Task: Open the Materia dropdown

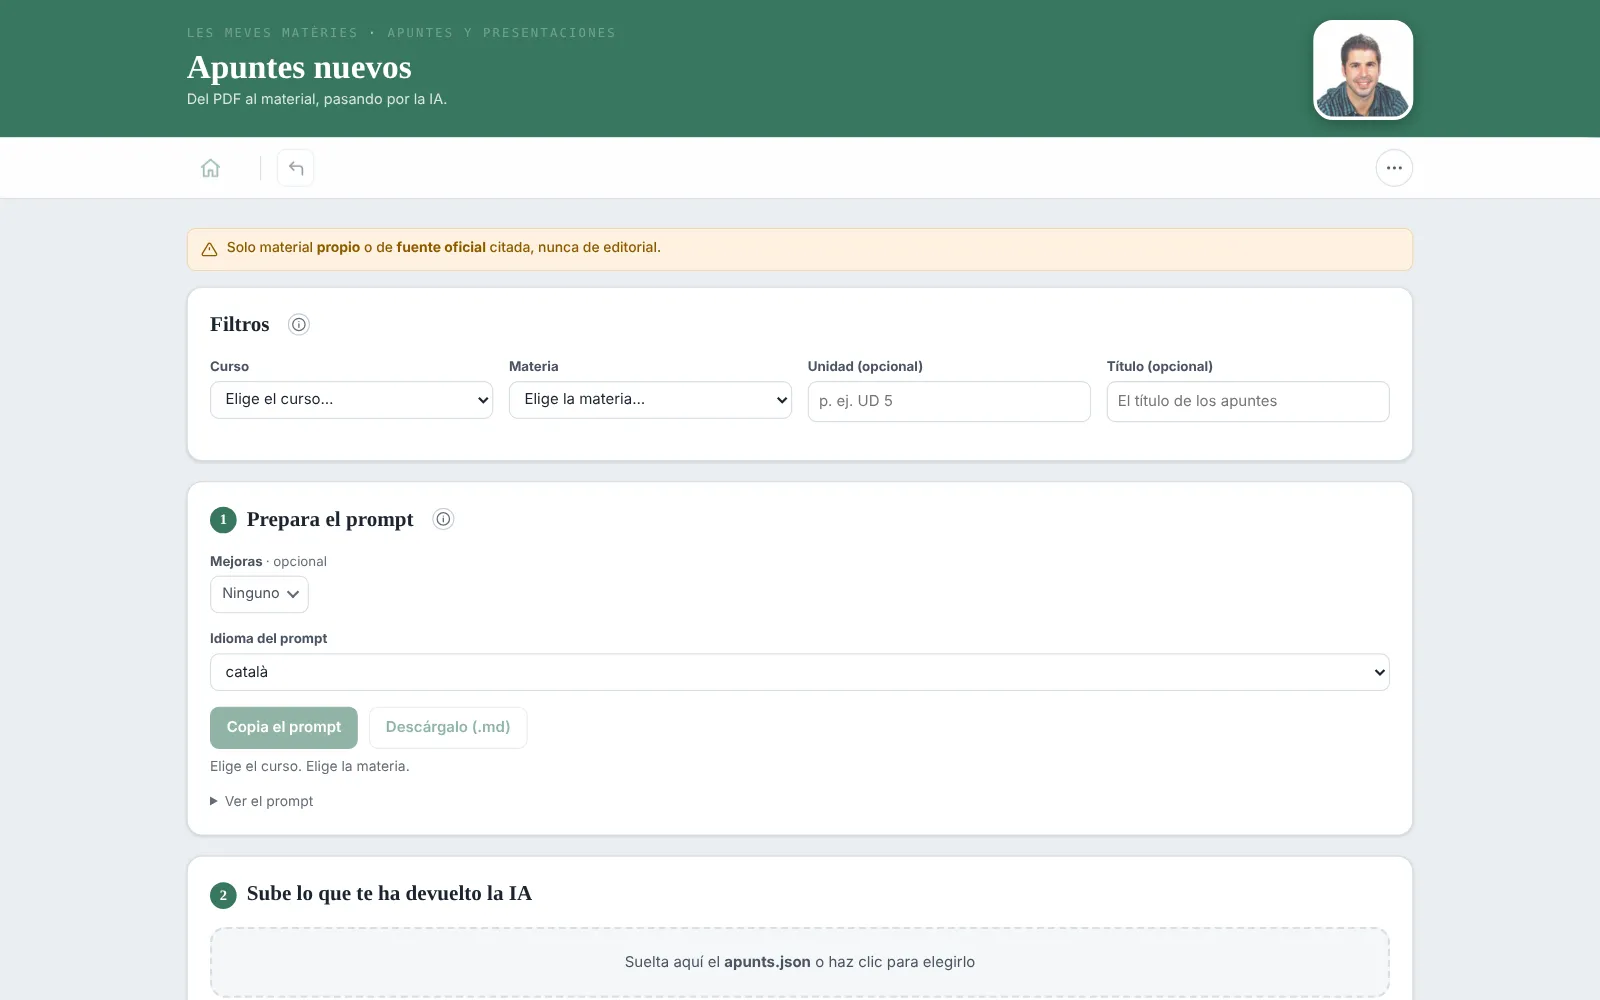Action: (650, 400)
